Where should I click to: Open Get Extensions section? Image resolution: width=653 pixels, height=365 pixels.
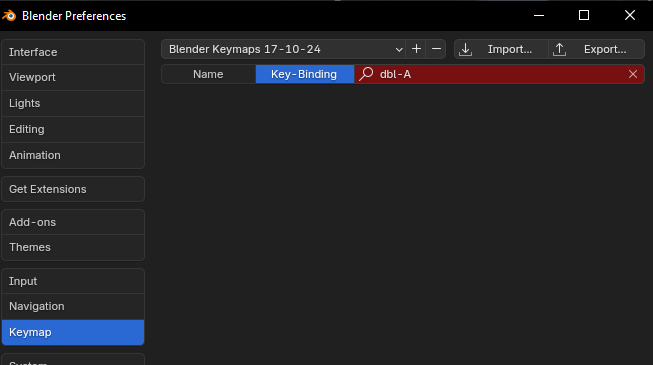pyautogui.click(x=73, y=189)
